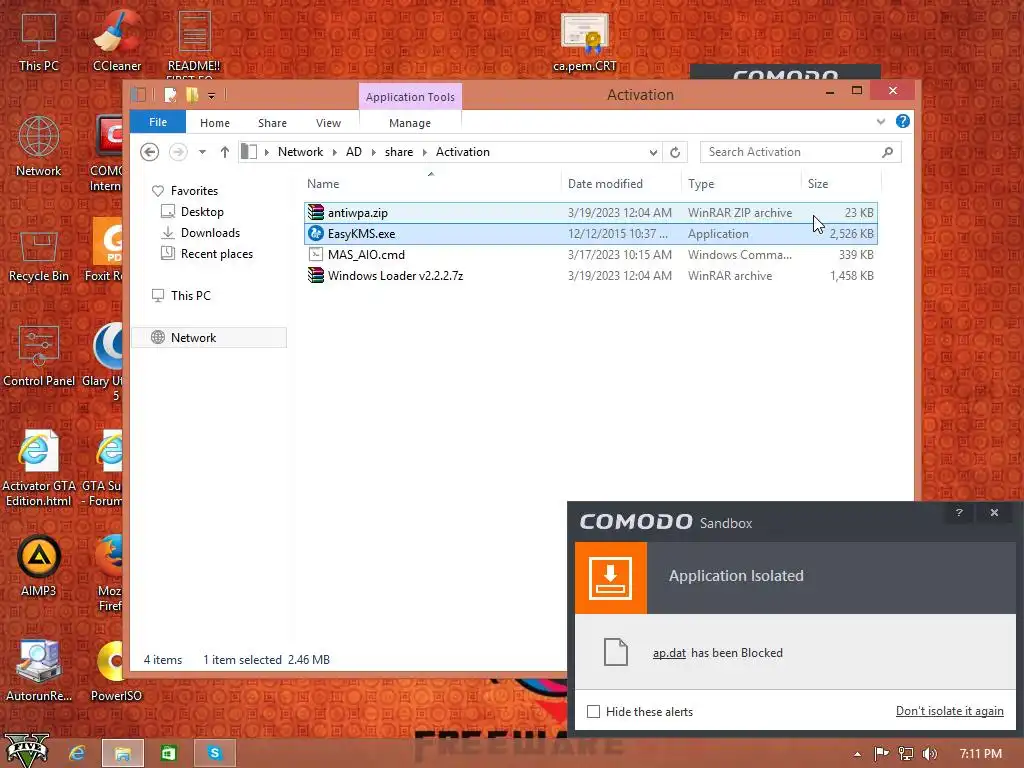Click the taskbar clock showing 7:11 PM
The width and height of the screenshot is (1024, 768).
pyautogui.click(x=981, y=754)
